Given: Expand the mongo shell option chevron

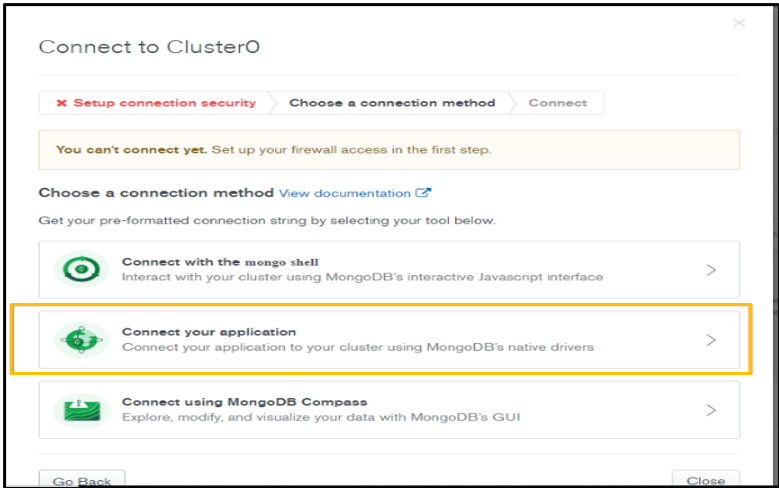Looking at the screenshot, I should click(x=711, y=270).
